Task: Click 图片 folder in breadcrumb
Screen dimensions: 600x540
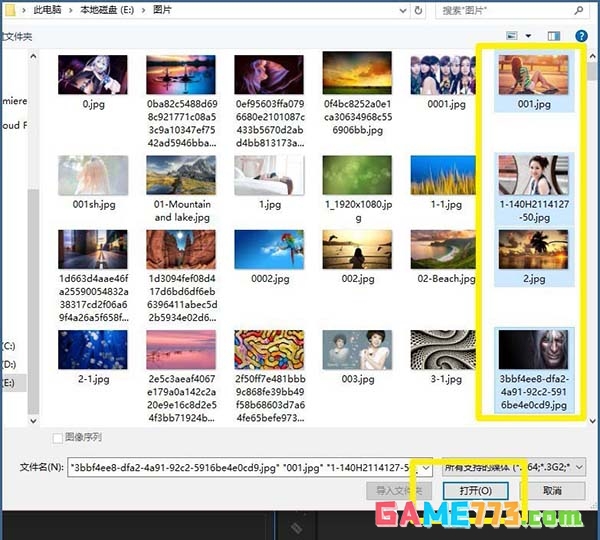Action: [162, 10]
